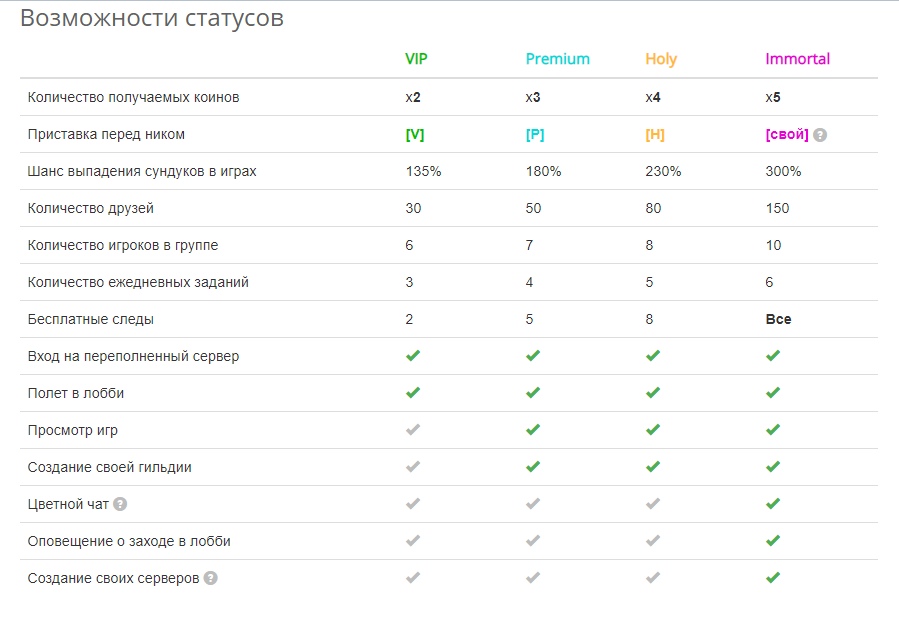The width and height of the screenshot is (899, 628).
Task: Click the green Immortal checkmark for Цветной чат
Action: 773,504
